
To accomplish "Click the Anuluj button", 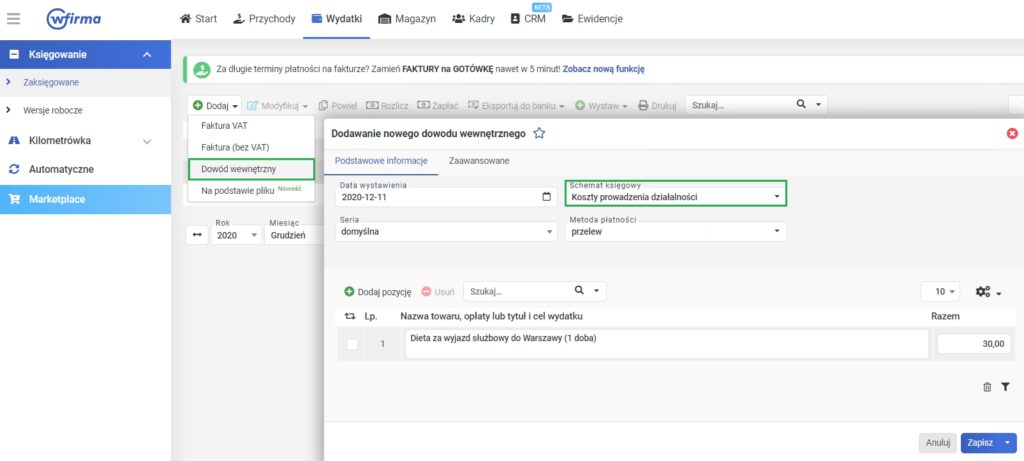I will pos(936,442).
